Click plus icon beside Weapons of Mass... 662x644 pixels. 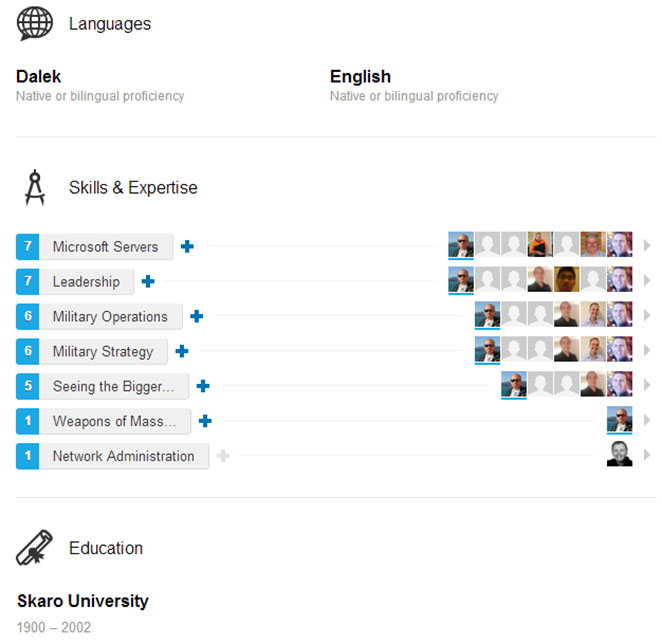[x=205, y=421]
